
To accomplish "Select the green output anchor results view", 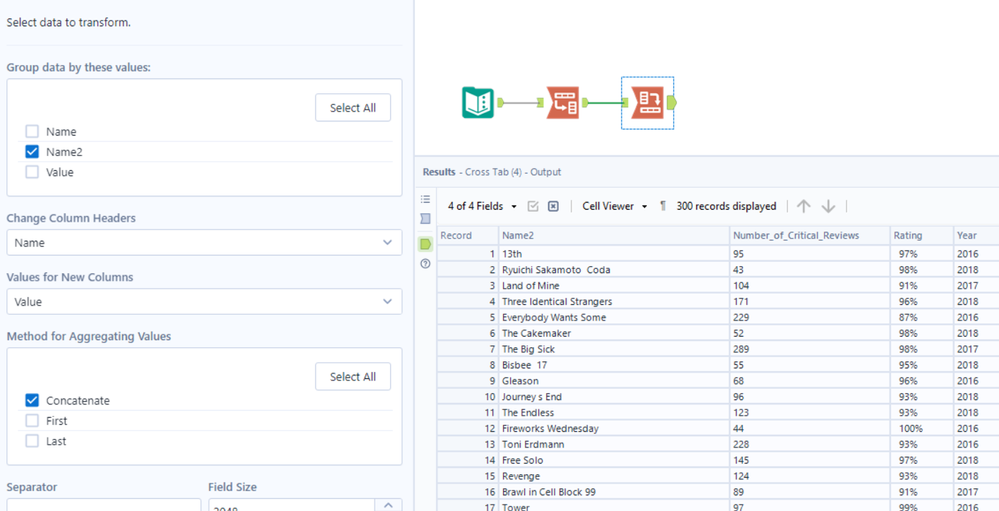I will (426, 243).
